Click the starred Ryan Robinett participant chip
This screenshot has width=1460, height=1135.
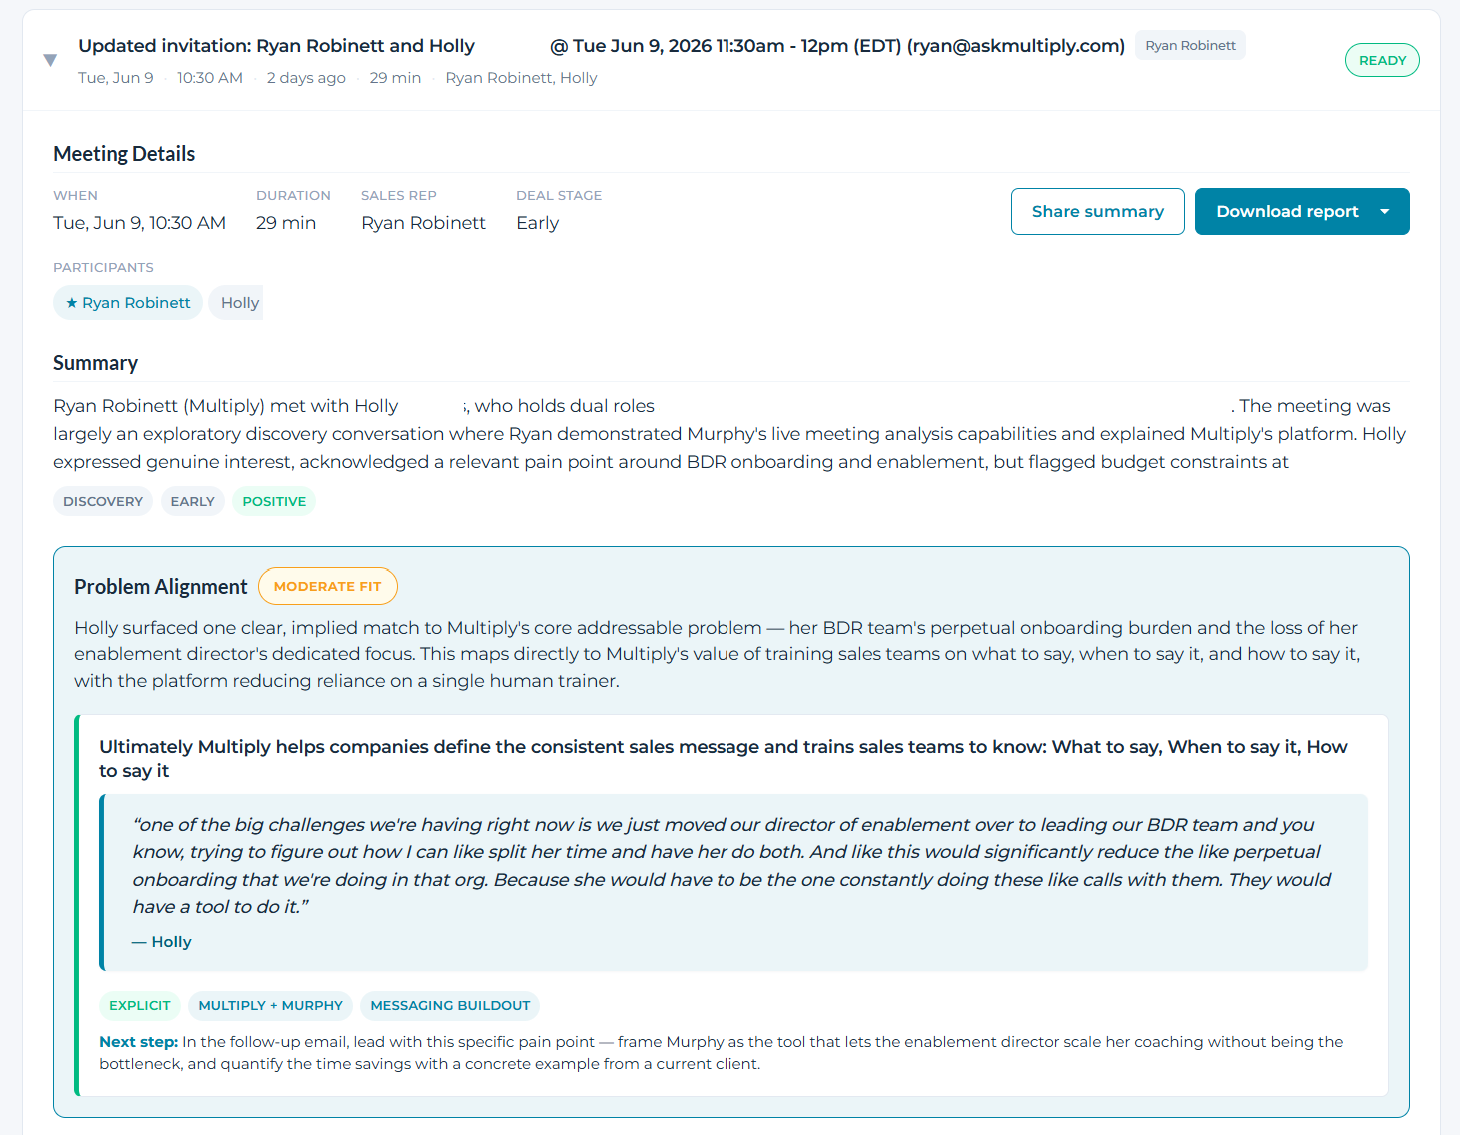[x=128, y=303]
